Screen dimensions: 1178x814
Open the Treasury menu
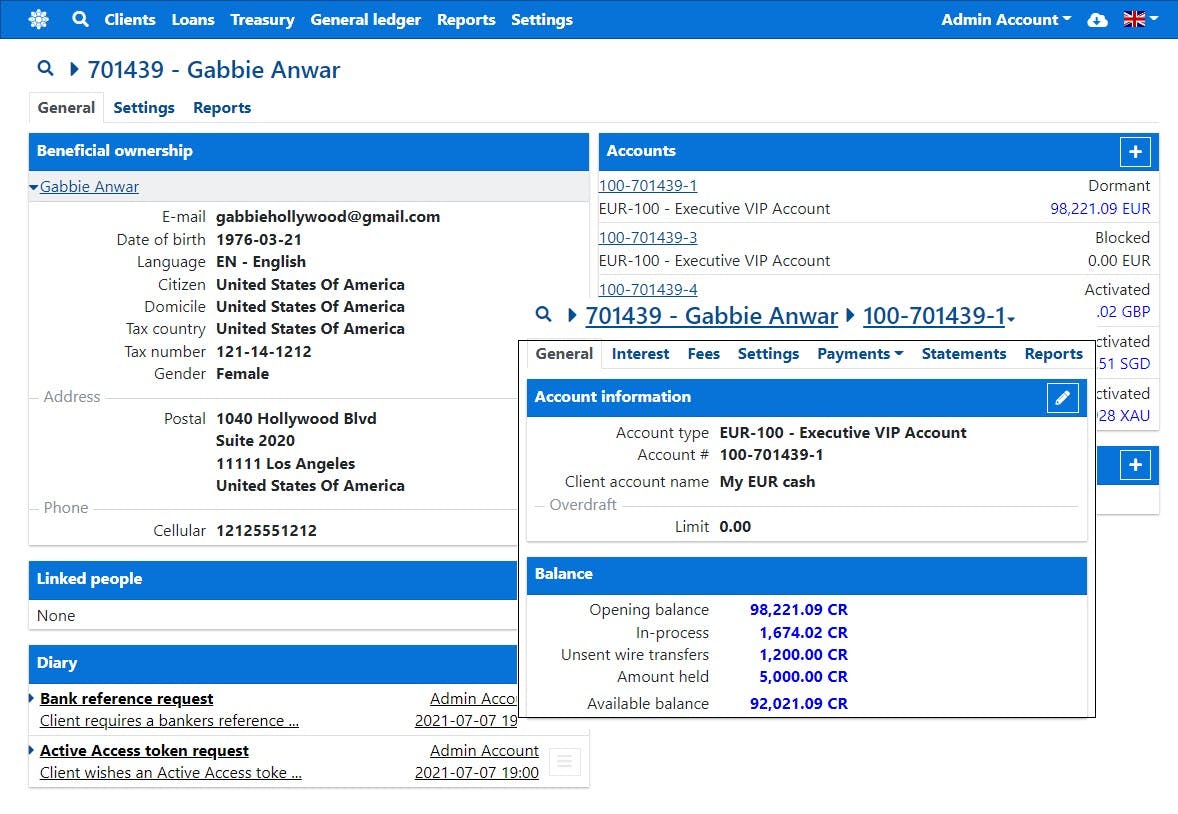pos(262,20)
